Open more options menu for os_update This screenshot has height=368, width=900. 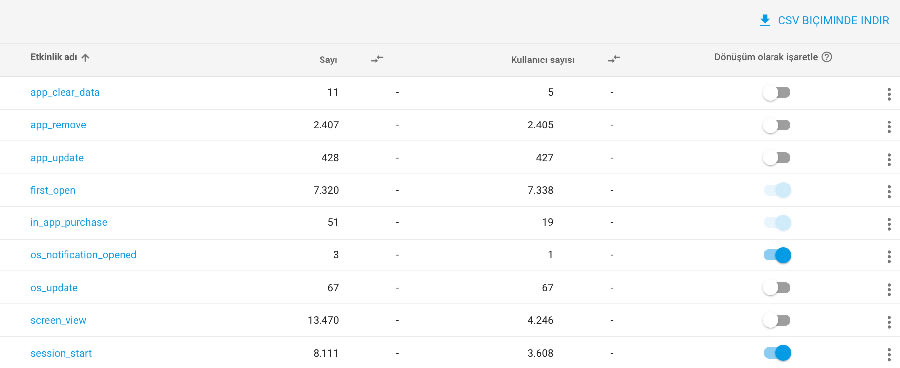889,289
